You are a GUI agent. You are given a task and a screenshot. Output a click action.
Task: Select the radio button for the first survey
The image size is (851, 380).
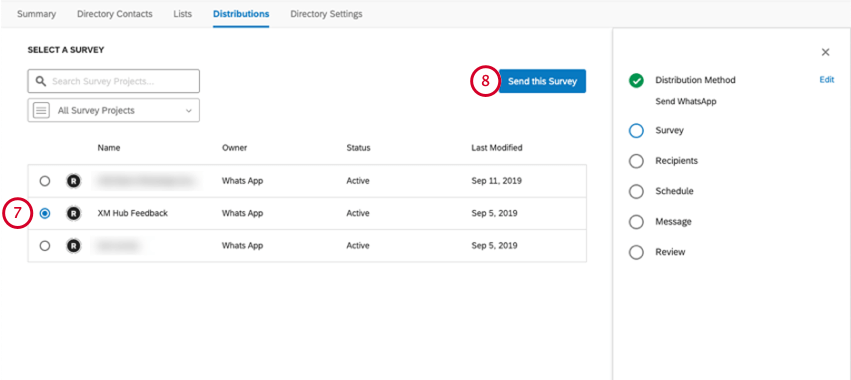point(45,181)
